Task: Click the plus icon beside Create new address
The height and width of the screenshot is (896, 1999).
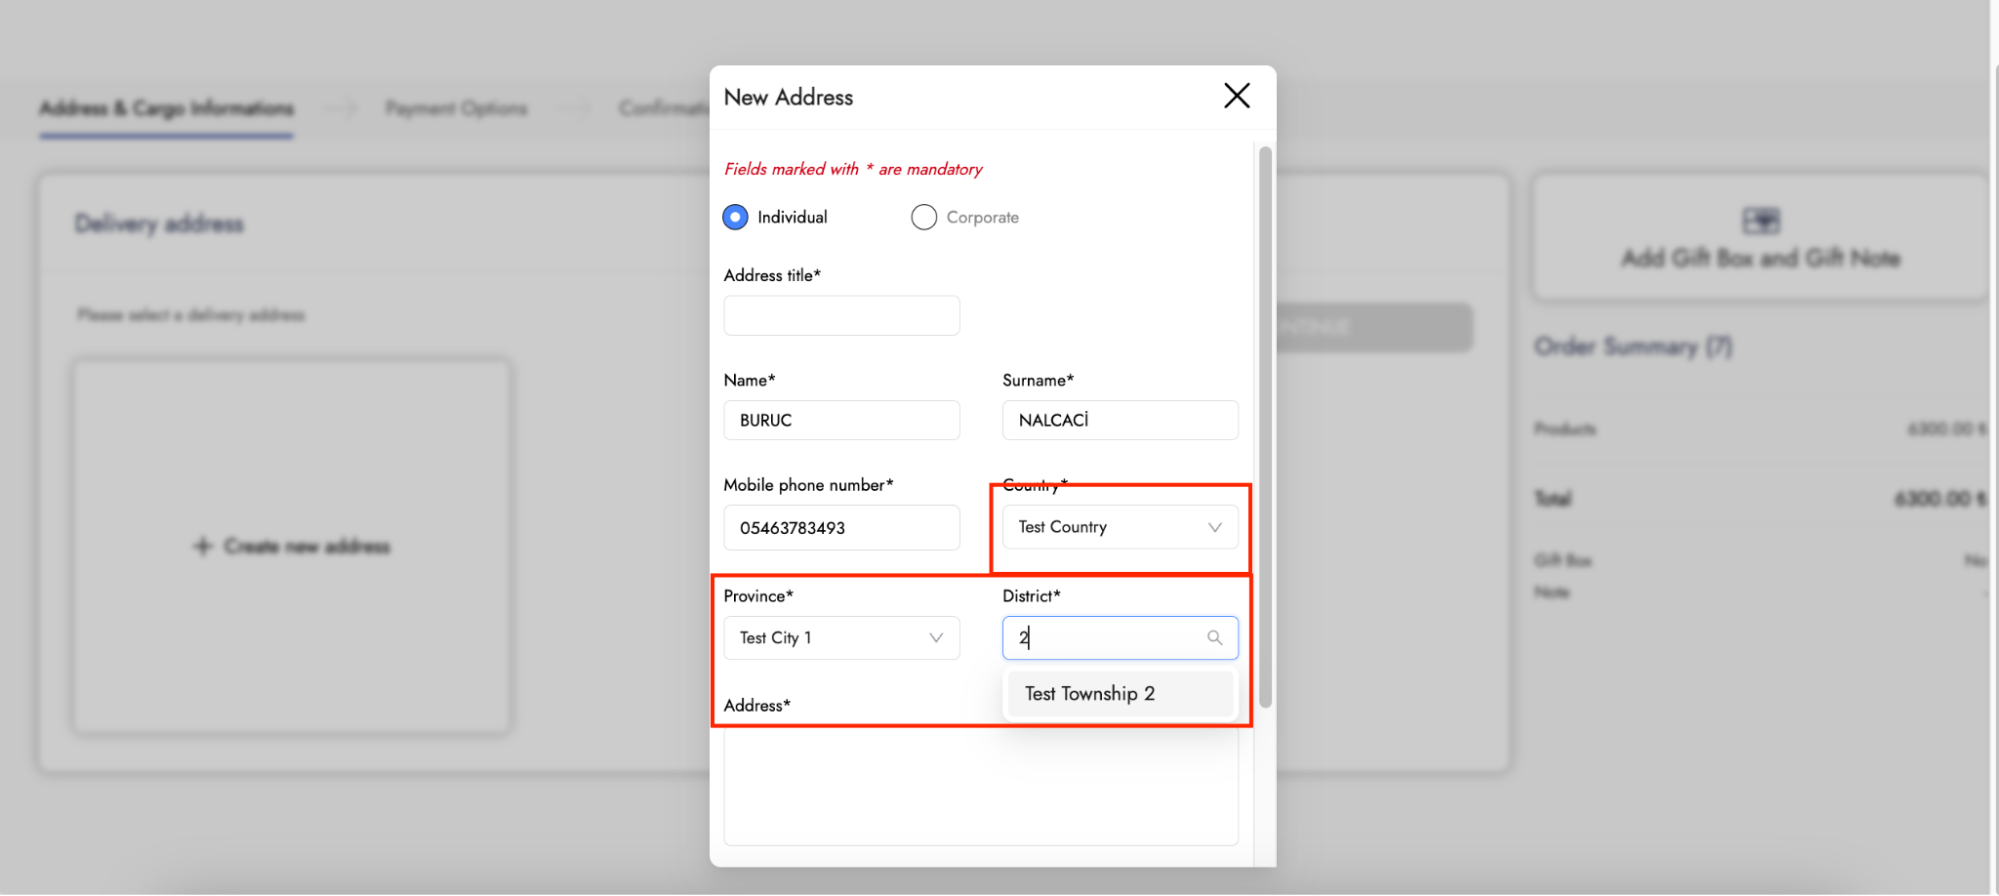Action: 203,546
